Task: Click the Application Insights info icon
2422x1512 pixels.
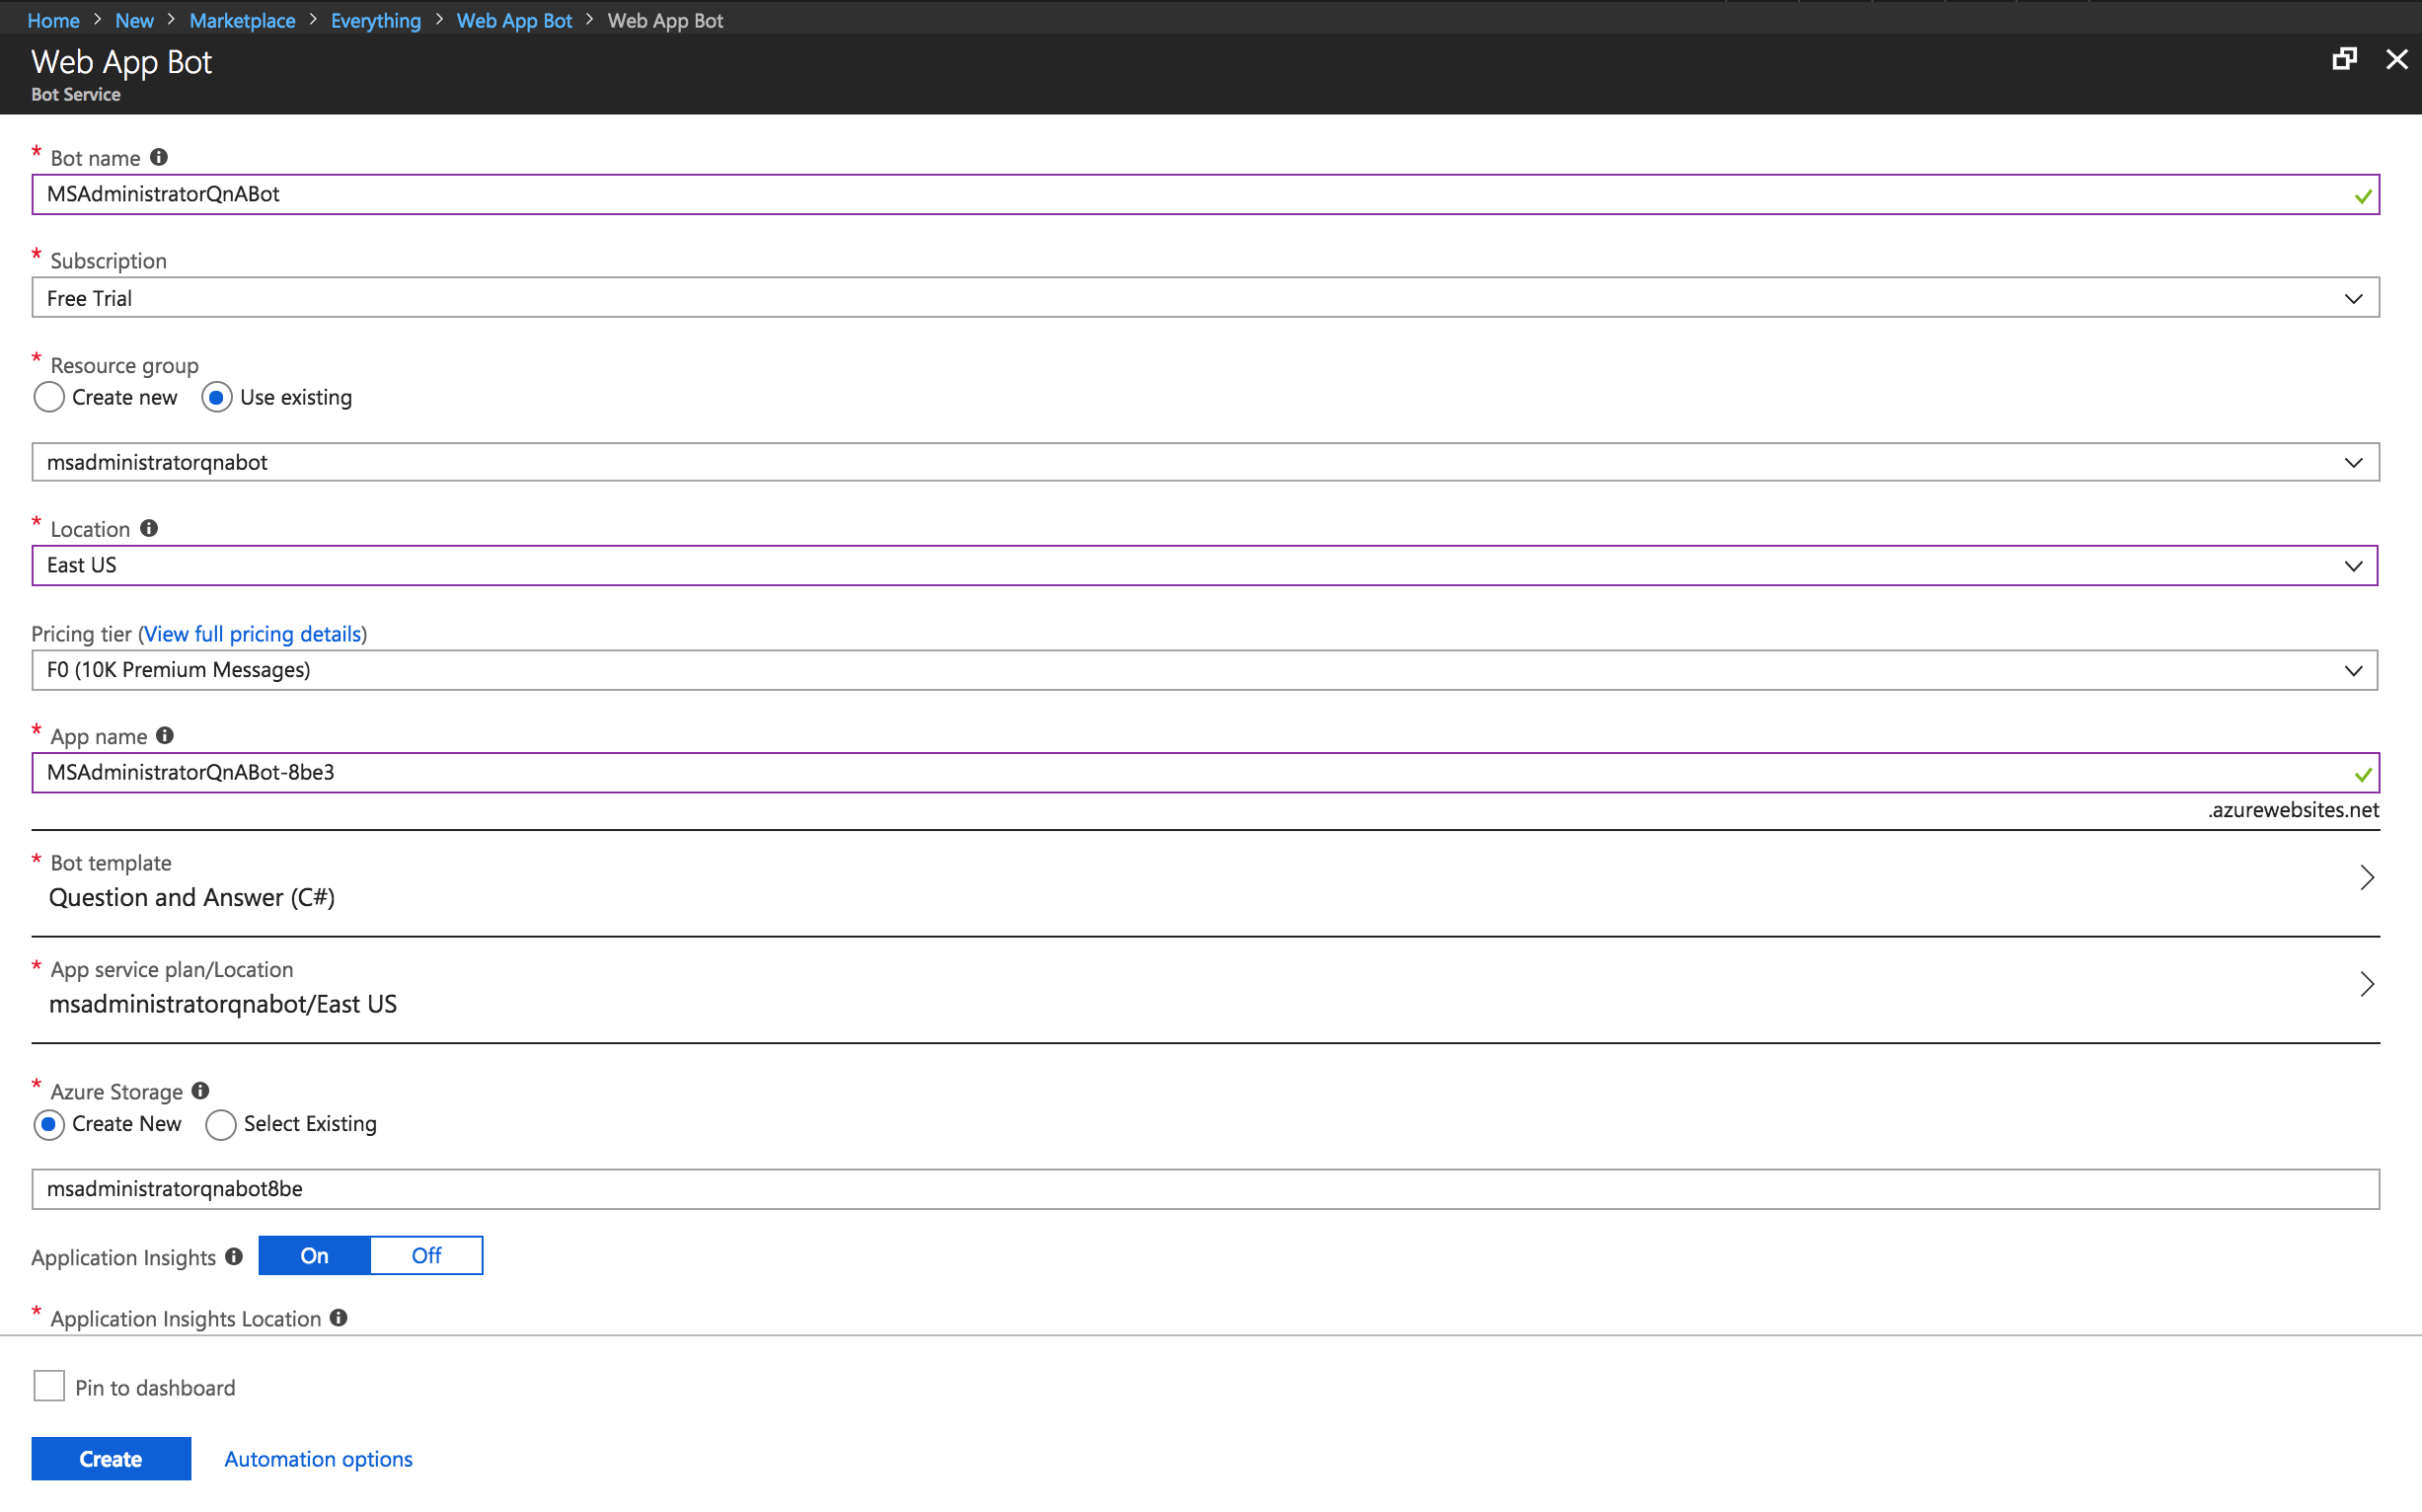Action: [x=234, y=1256]
